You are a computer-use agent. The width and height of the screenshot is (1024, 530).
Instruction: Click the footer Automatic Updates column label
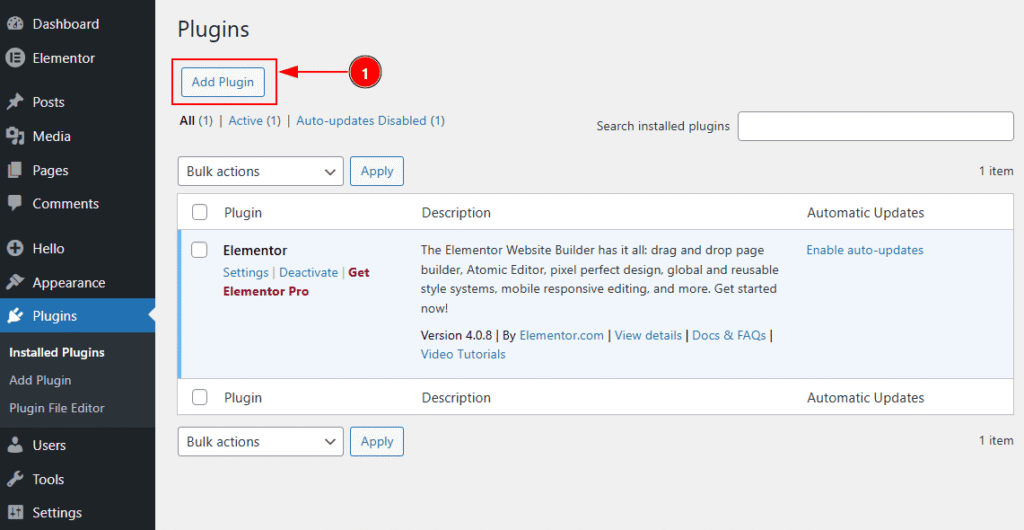[865, 398]
